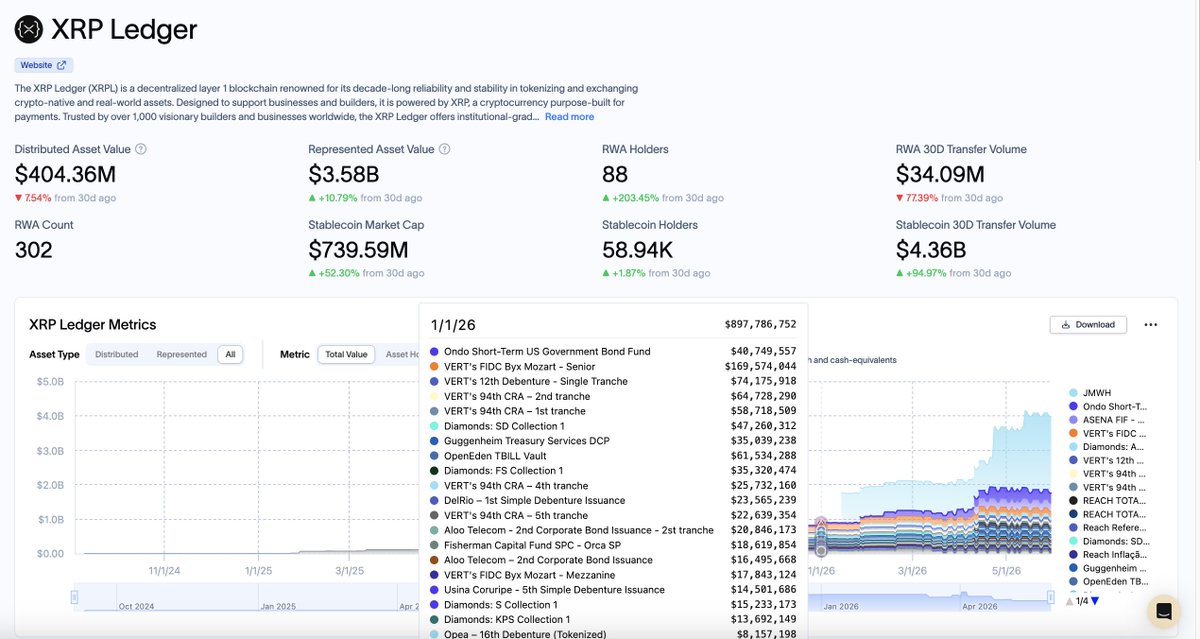Toggle Reach Inflaçã... series in legend
Viewport: 1200px width, 639px height.
pos(1108,555)
